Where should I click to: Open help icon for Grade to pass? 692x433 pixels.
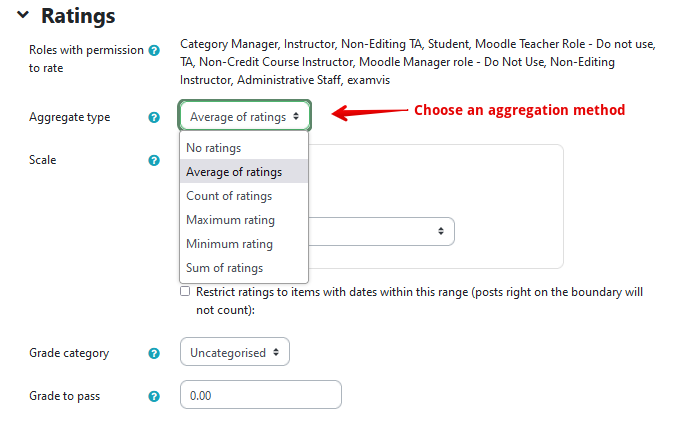point(154,396)
